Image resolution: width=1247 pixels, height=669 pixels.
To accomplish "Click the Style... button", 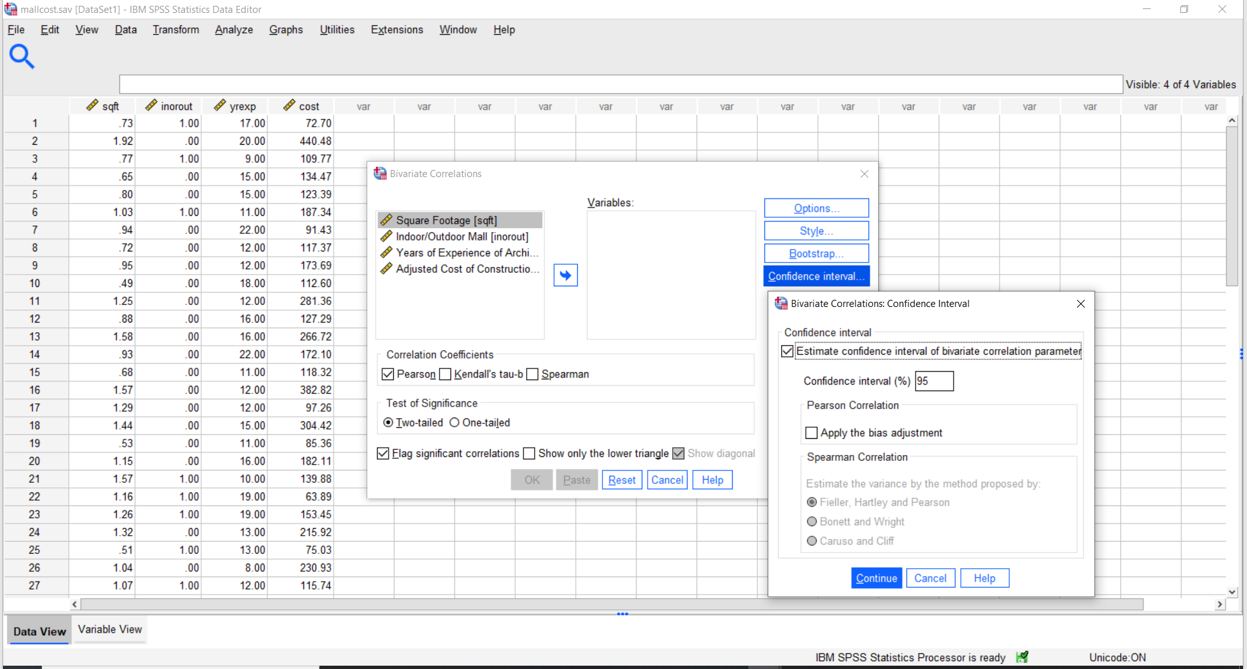I will (x=816, y=231).
